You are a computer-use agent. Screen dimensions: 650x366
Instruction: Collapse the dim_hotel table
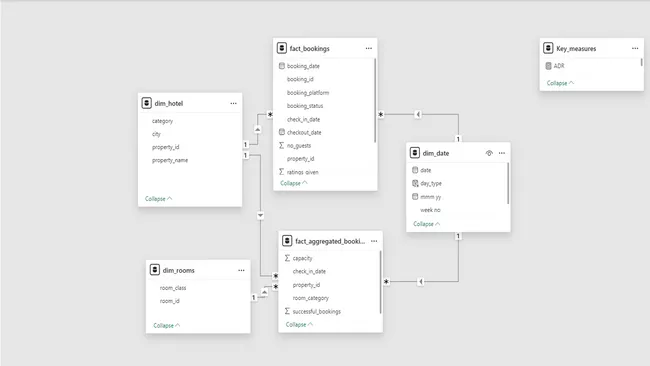coord(158,199)
